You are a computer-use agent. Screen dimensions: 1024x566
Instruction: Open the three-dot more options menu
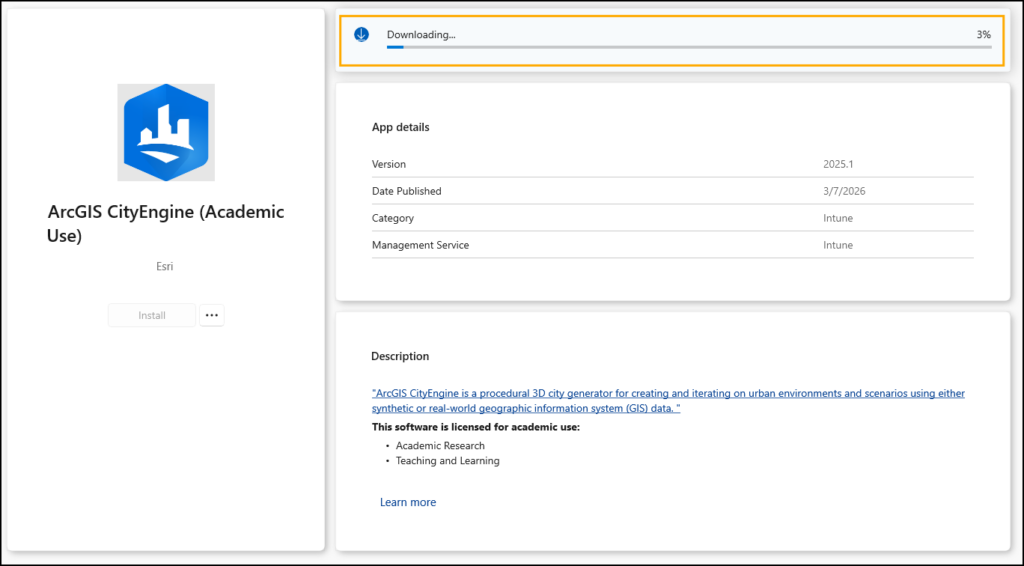tap(211, 315)
